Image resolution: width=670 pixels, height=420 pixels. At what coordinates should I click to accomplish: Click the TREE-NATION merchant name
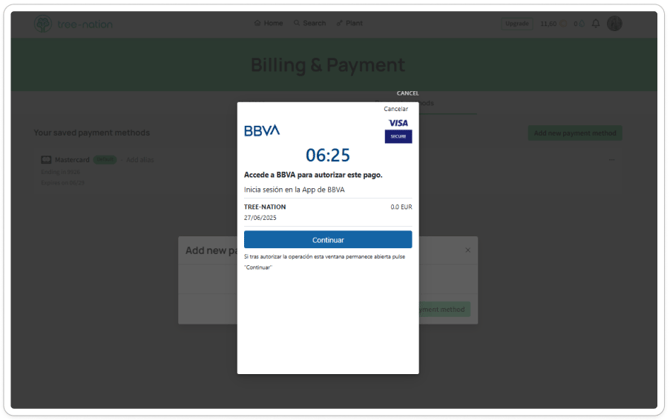(265, 207)
